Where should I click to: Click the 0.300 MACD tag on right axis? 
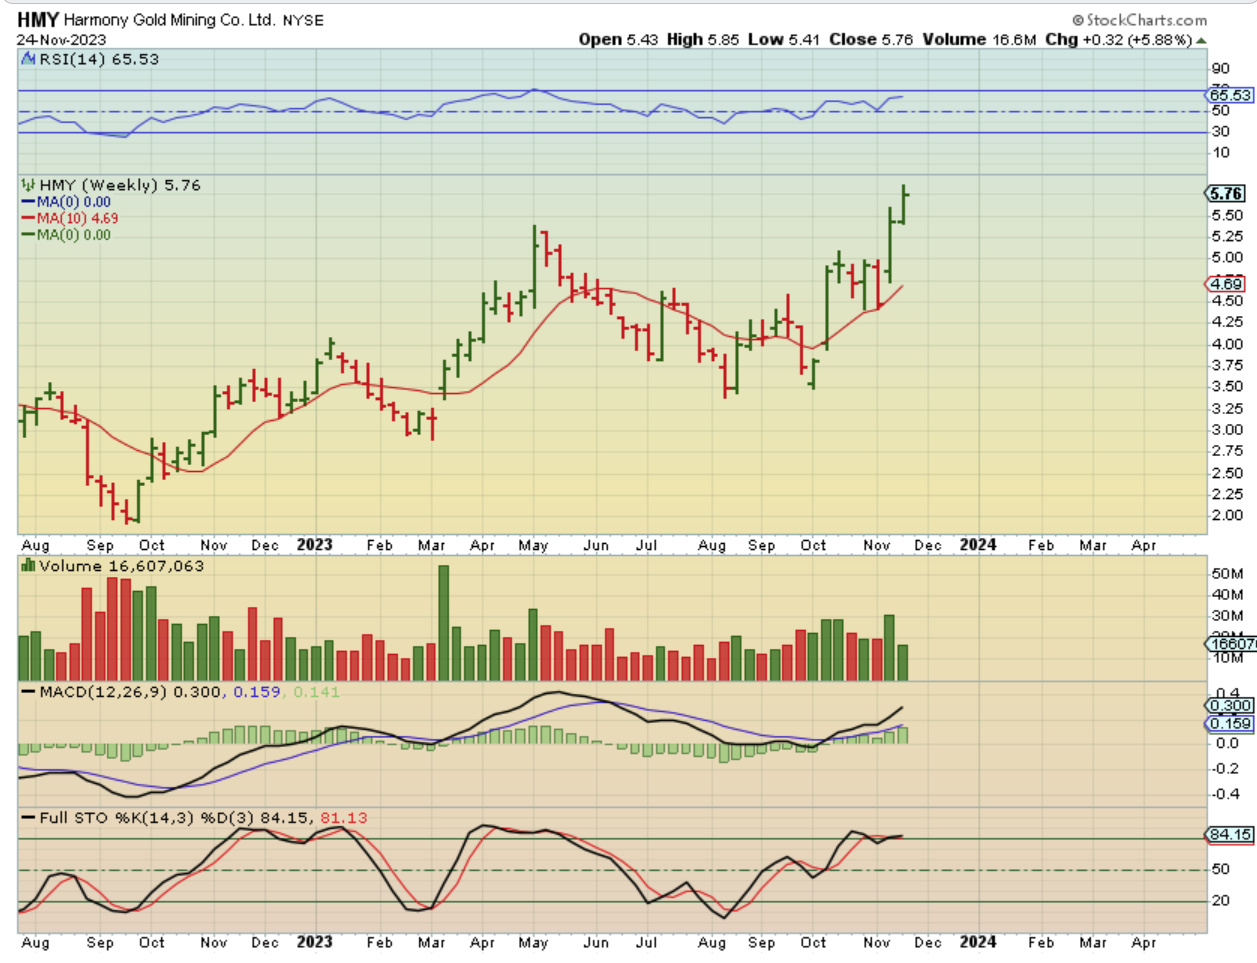1230,706
